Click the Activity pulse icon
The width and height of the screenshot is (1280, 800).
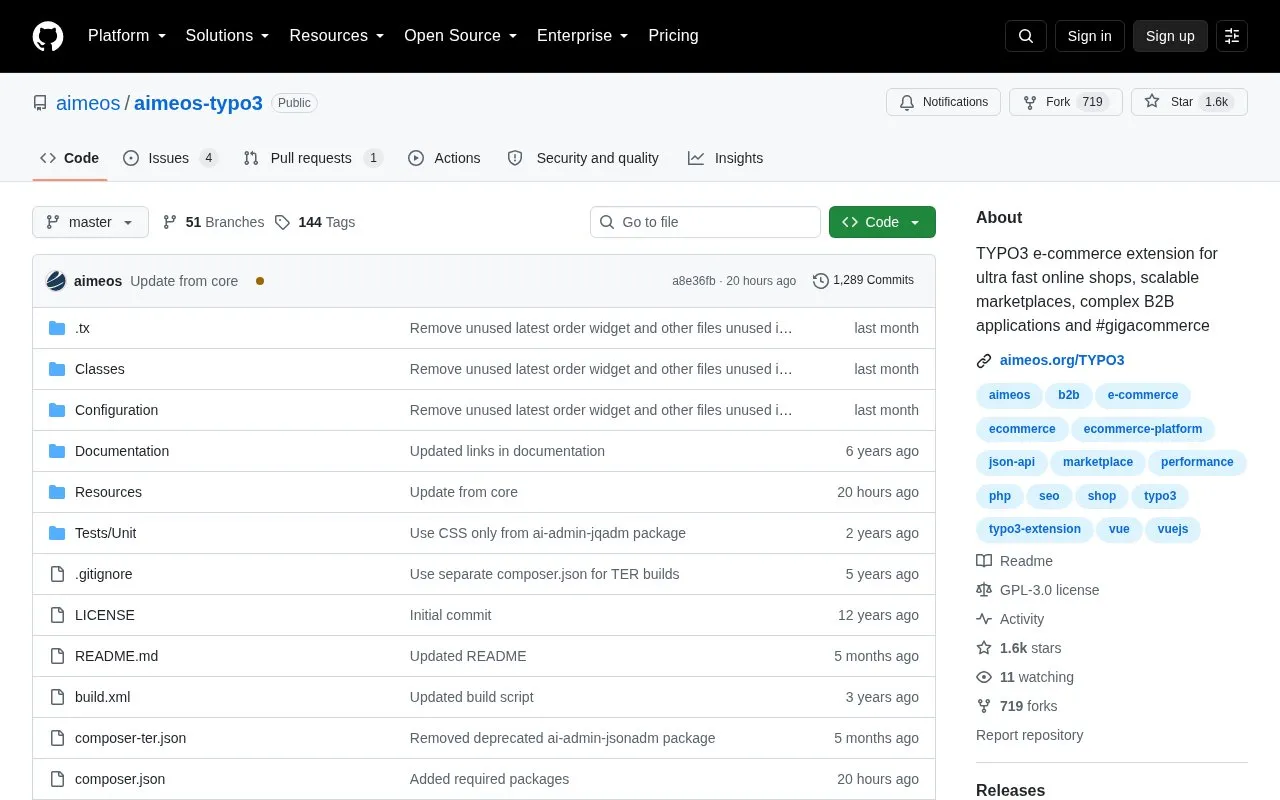pos(984,619)
